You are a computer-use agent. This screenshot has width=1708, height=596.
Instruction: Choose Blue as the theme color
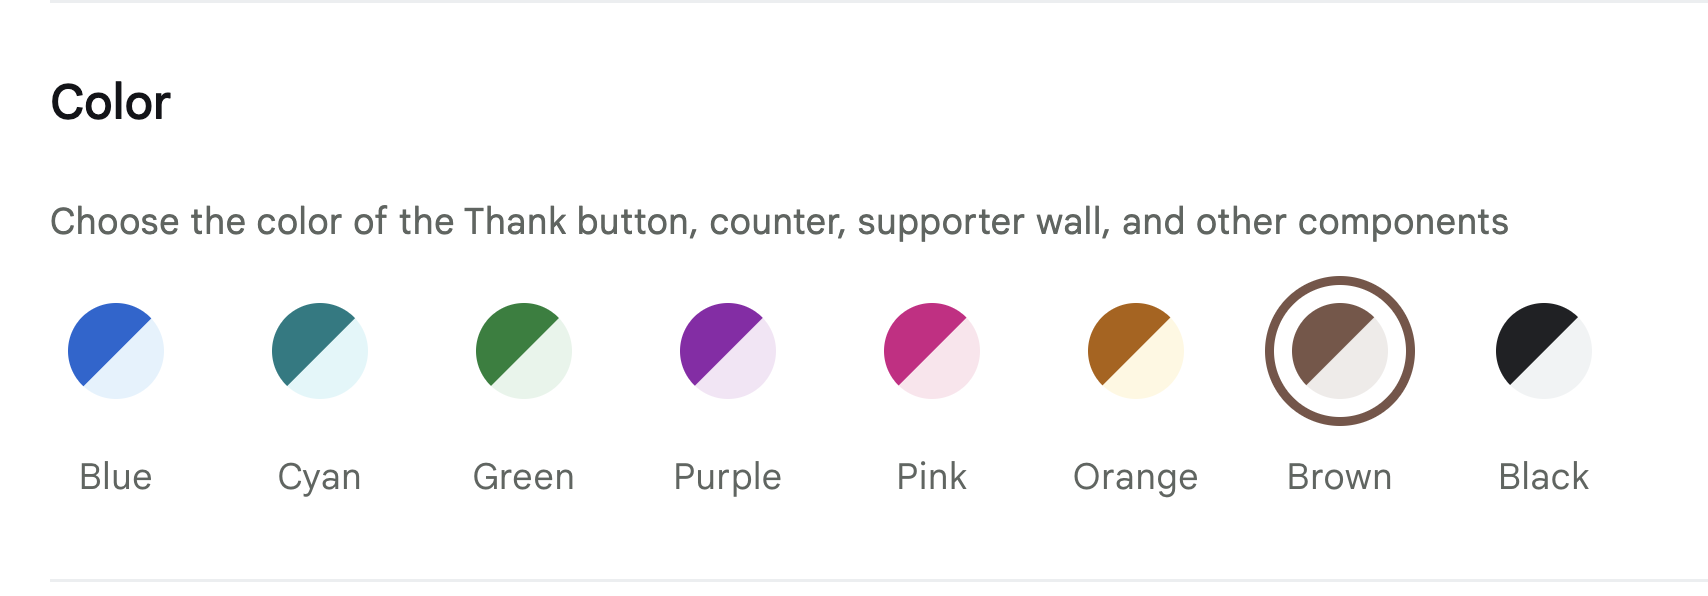click(x=115, y=350)
